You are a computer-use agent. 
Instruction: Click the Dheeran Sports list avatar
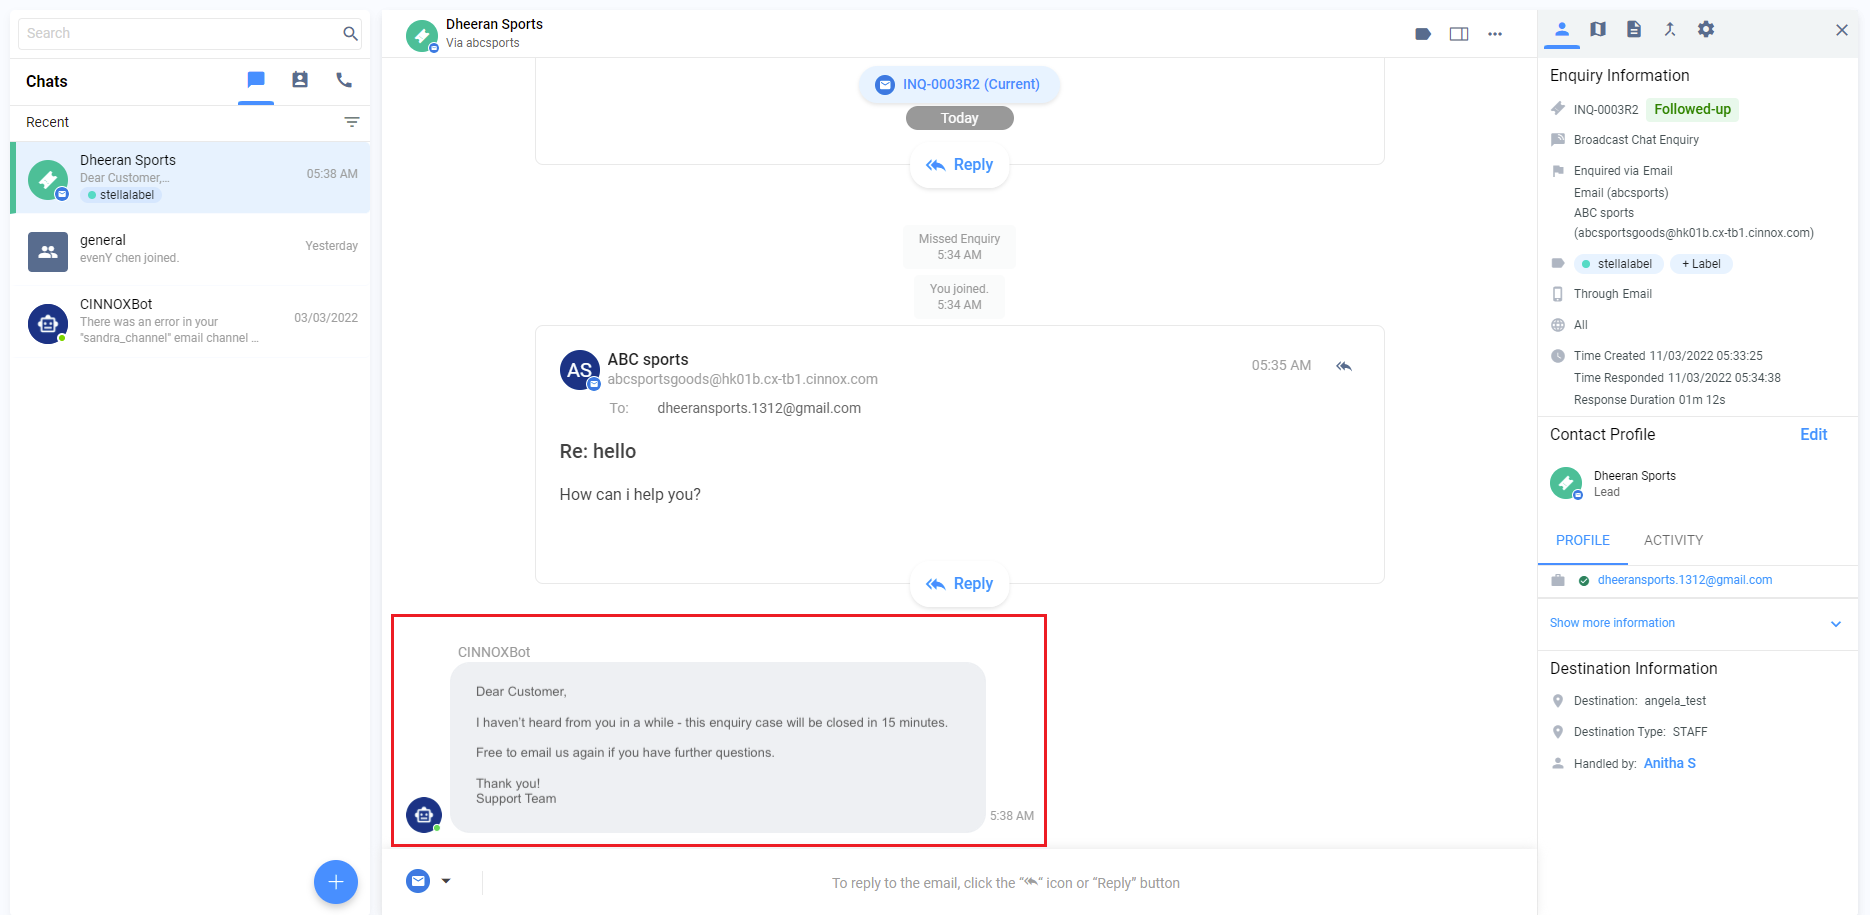48,180
